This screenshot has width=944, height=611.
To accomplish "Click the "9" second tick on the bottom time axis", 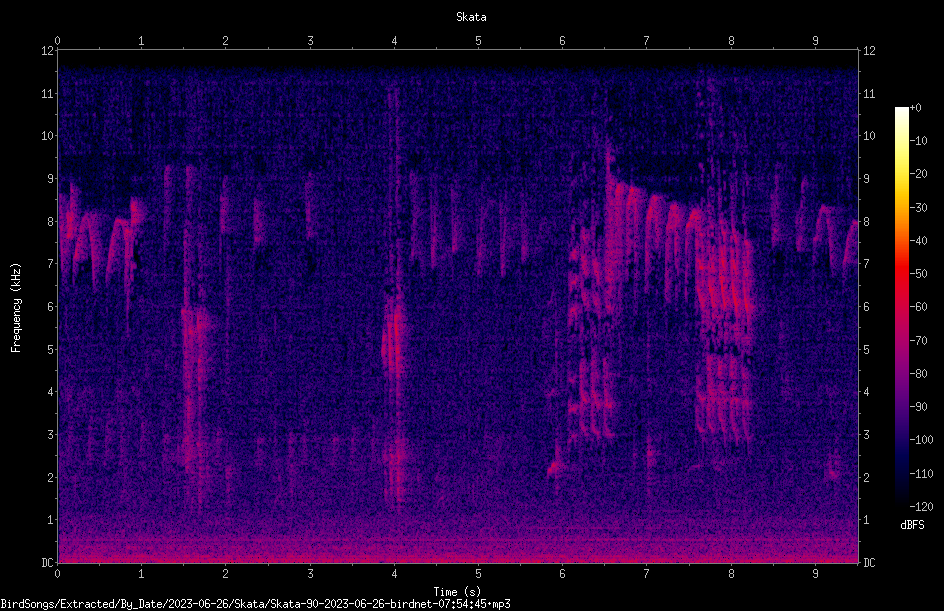I will coord(815,574).
